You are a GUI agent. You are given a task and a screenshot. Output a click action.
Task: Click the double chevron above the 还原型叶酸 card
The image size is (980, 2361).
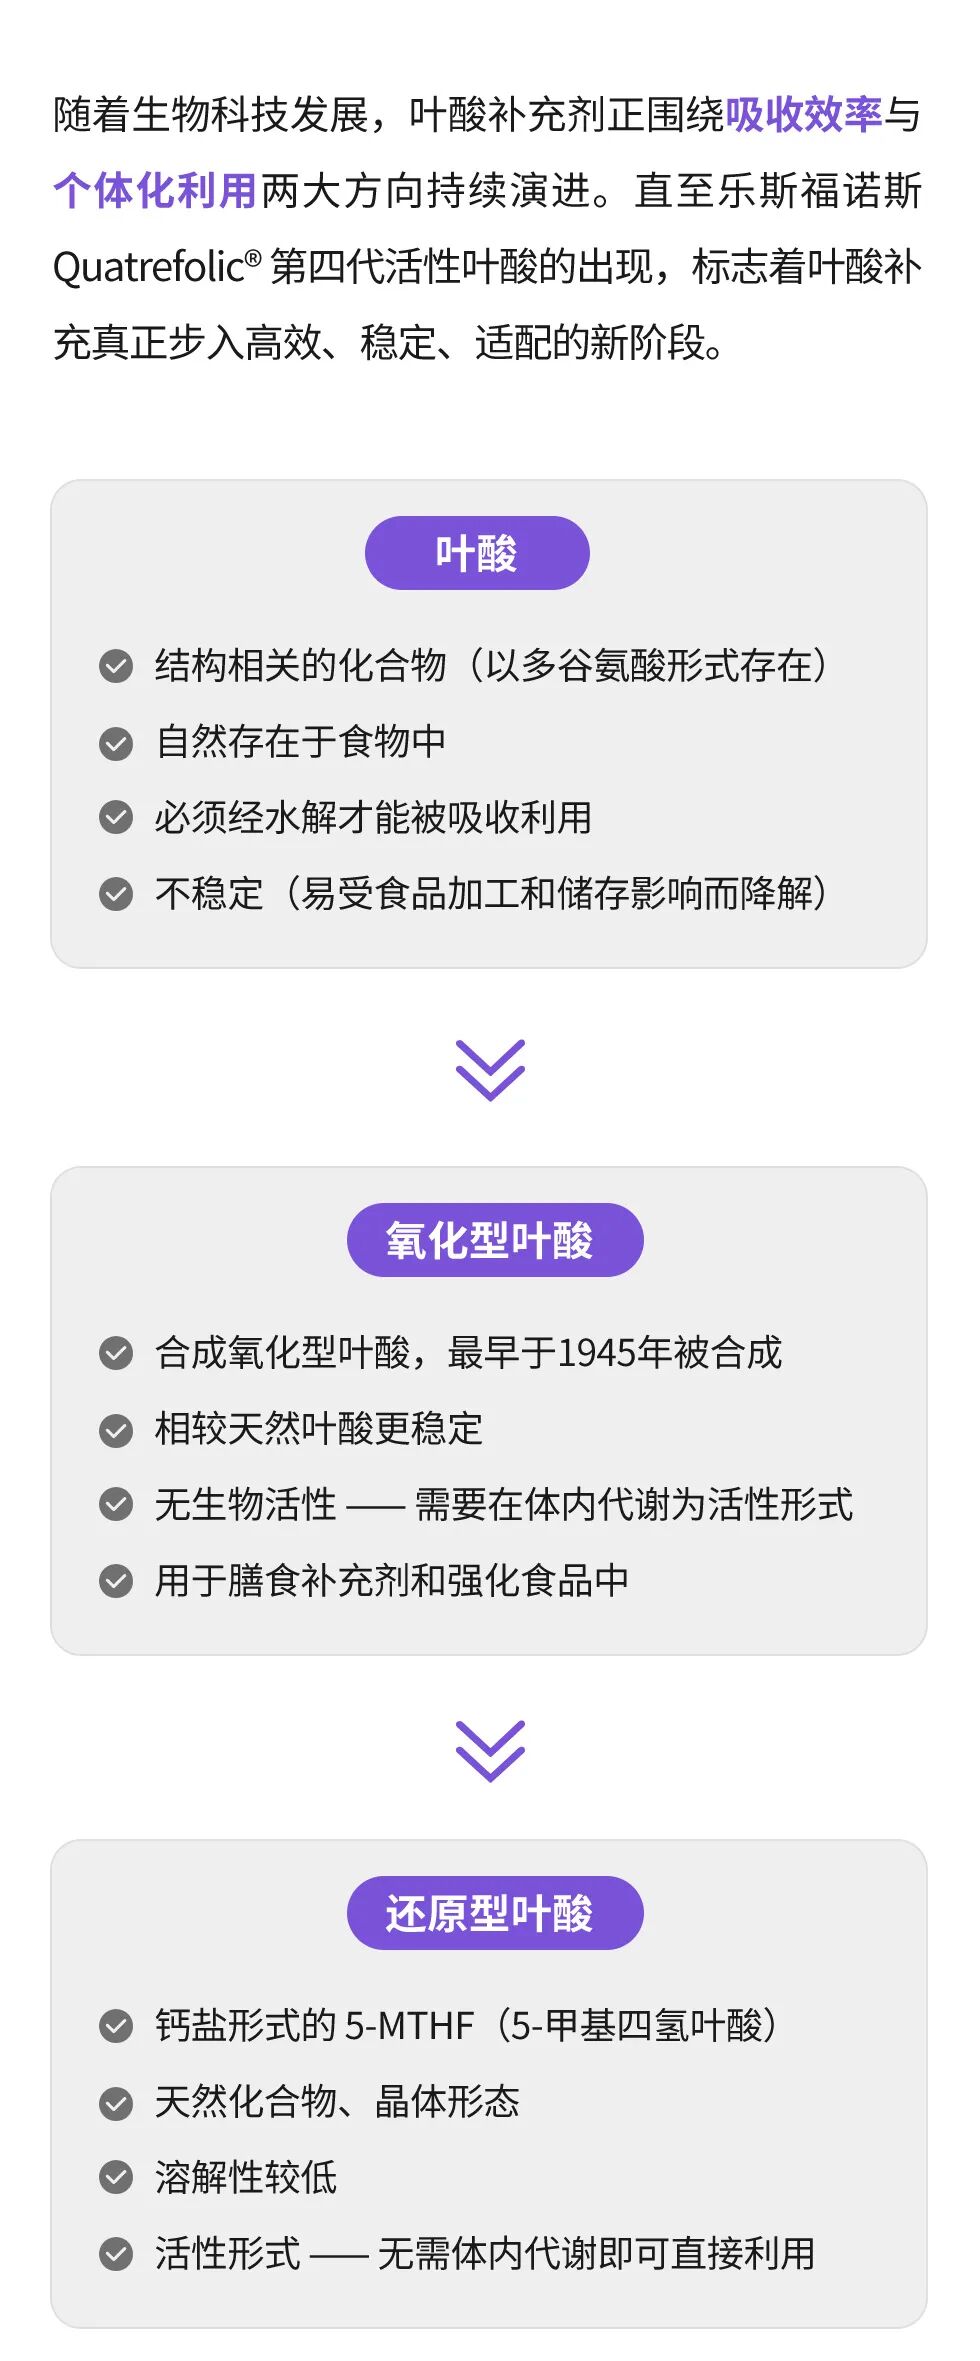click(x=490, y=1751)
